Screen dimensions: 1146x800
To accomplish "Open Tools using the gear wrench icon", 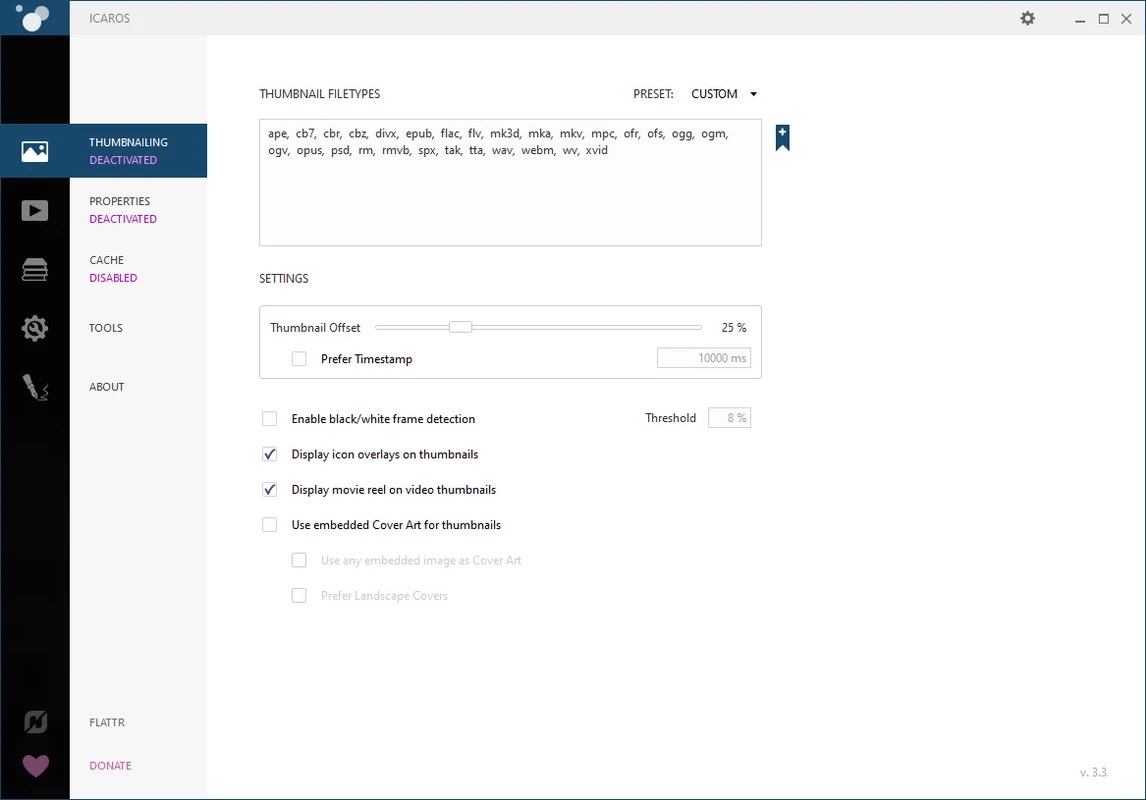I will coord(35,328).
